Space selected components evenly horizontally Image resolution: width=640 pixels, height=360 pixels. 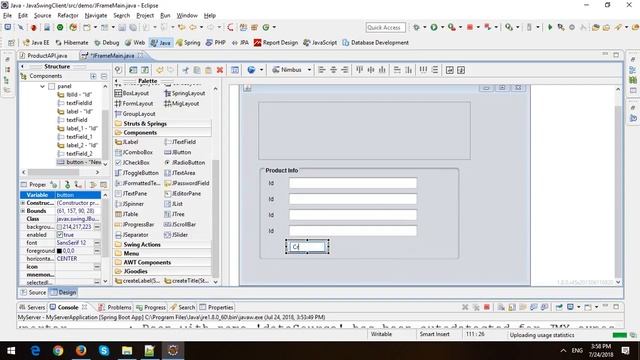click(423, 70)
